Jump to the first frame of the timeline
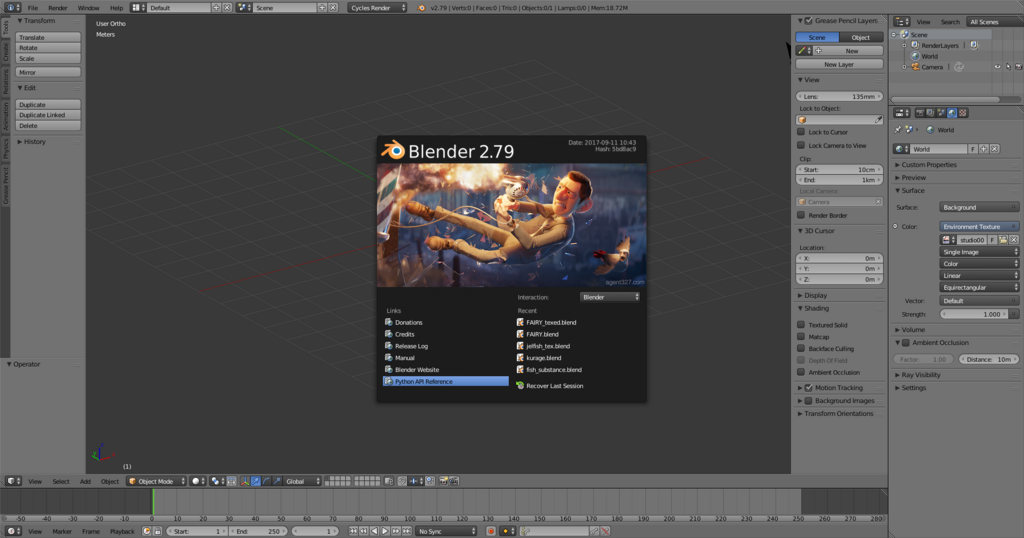The width and height of the screenshot is (1024, 538). 353,531
